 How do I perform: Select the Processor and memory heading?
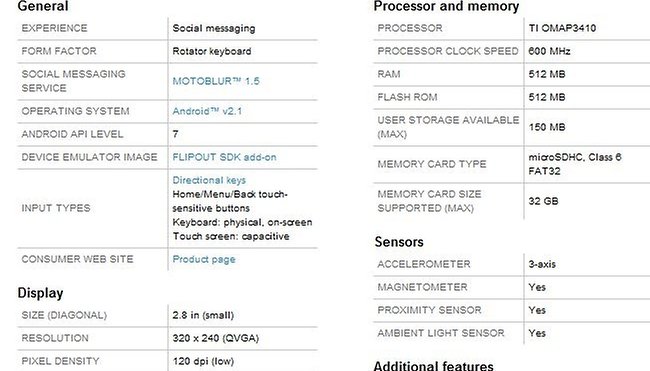[446, 6]
